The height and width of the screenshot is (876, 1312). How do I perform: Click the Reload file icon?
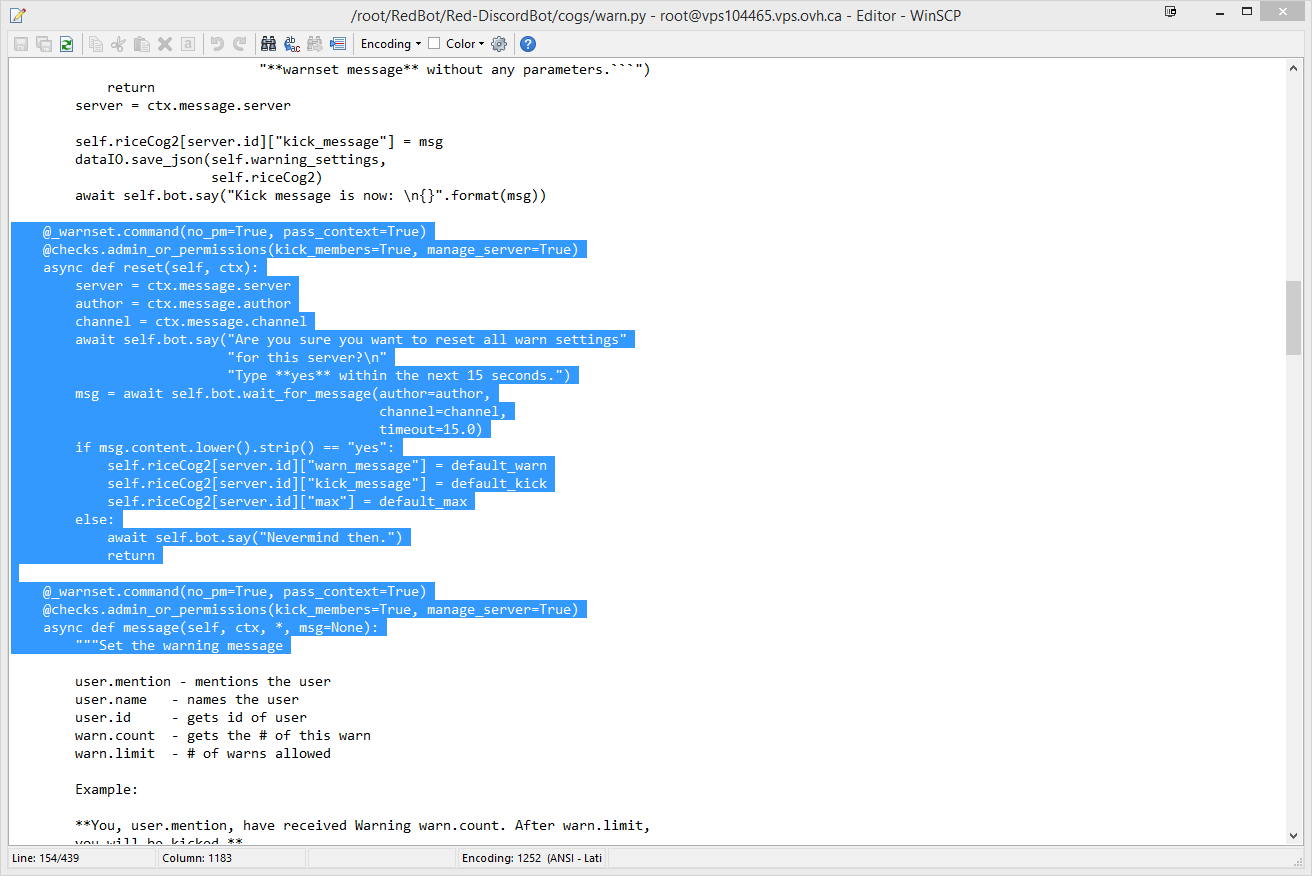[x=66, y=44]
